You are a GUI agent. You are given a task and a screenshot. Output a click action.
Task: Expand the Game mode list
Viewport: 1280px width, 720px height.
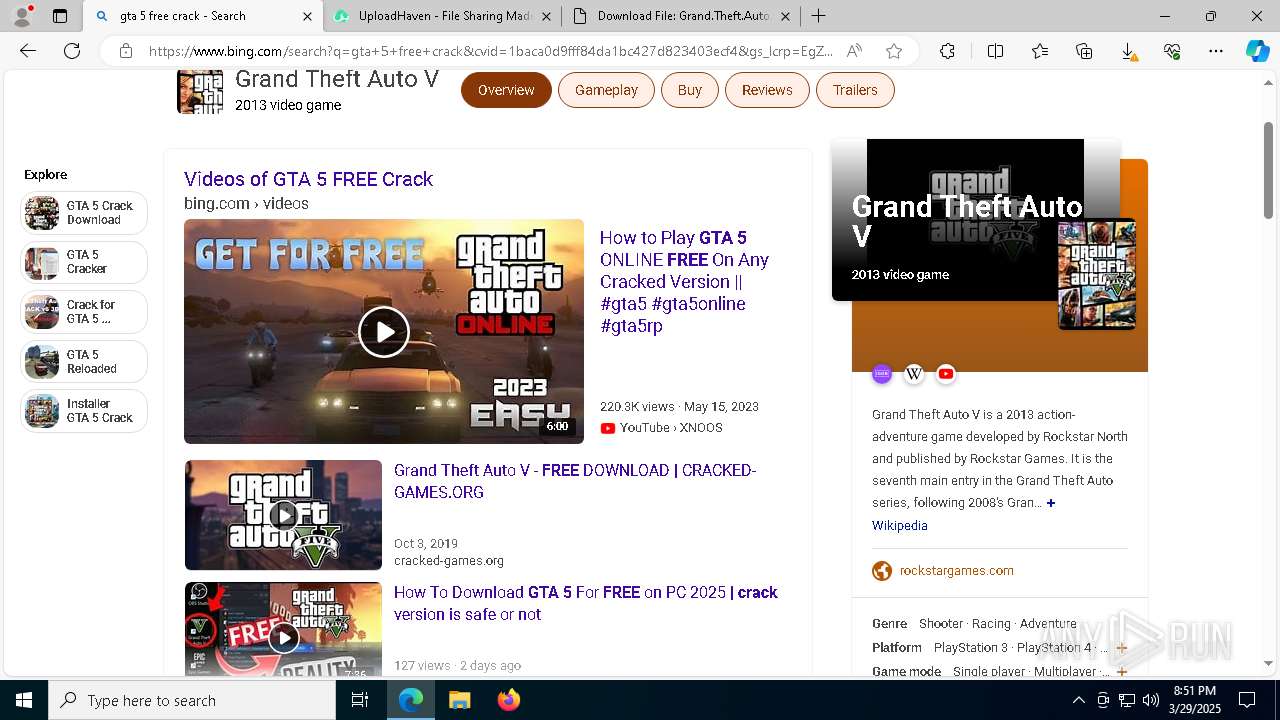[x=1122, y=672]
